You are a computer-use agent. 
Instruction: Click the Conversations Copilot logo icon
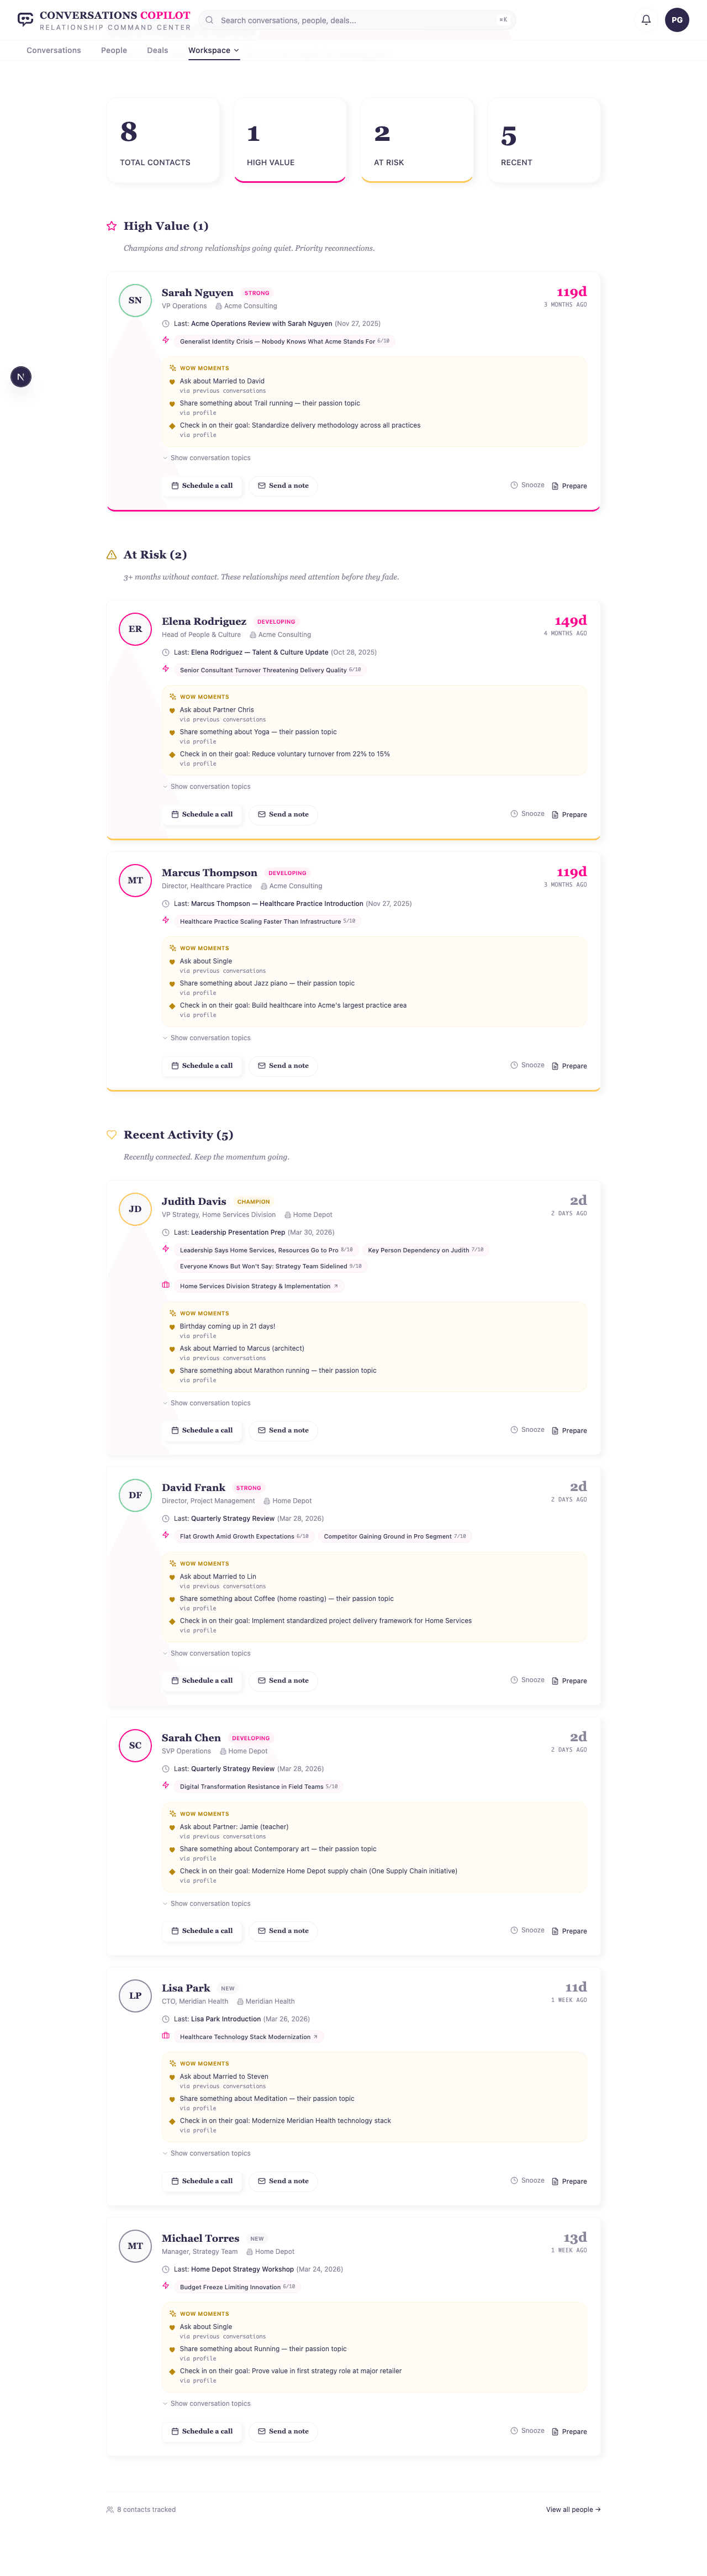point(25,20)
